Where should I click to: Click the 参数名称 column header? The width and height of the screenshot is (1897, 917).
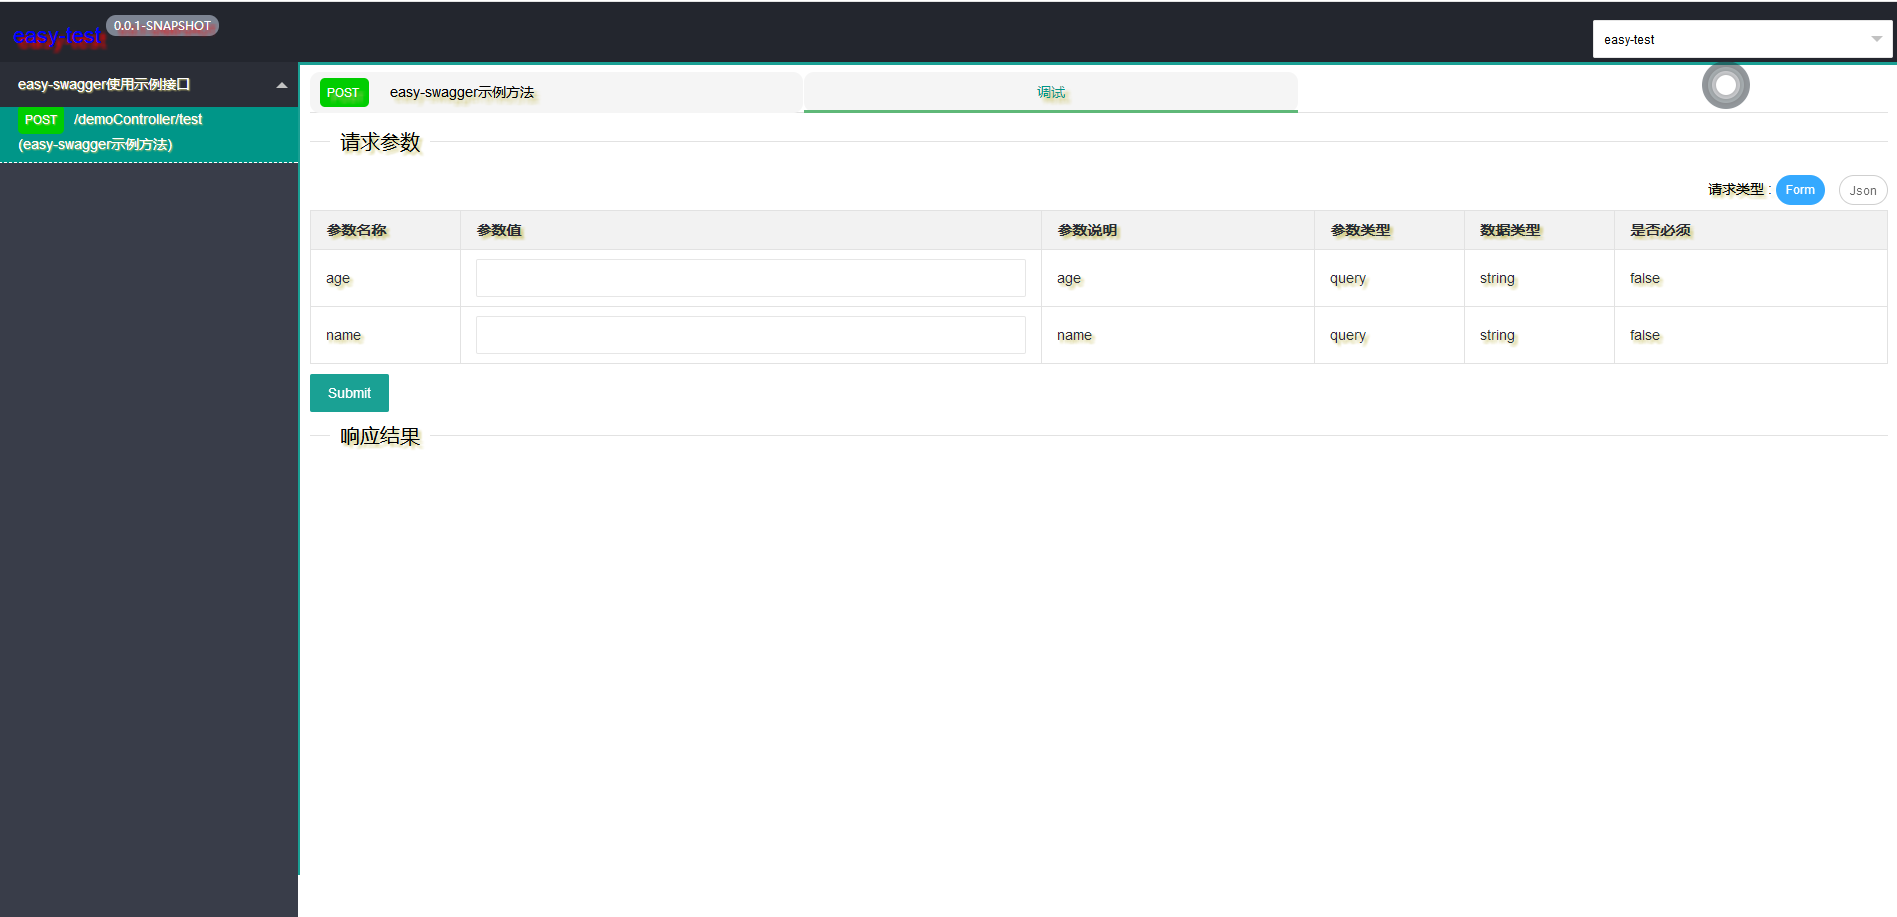coord(356,229)
